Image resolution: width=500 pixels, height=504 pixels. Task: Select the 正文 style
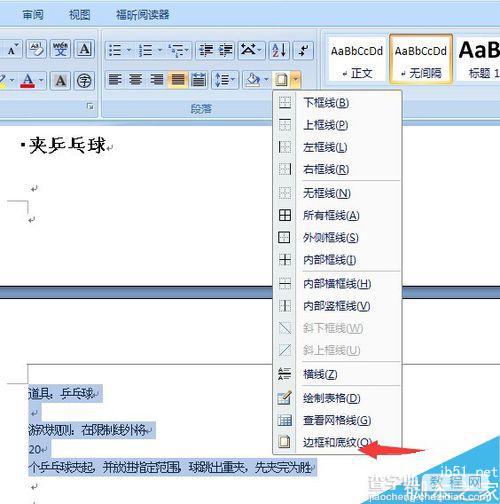357,60
